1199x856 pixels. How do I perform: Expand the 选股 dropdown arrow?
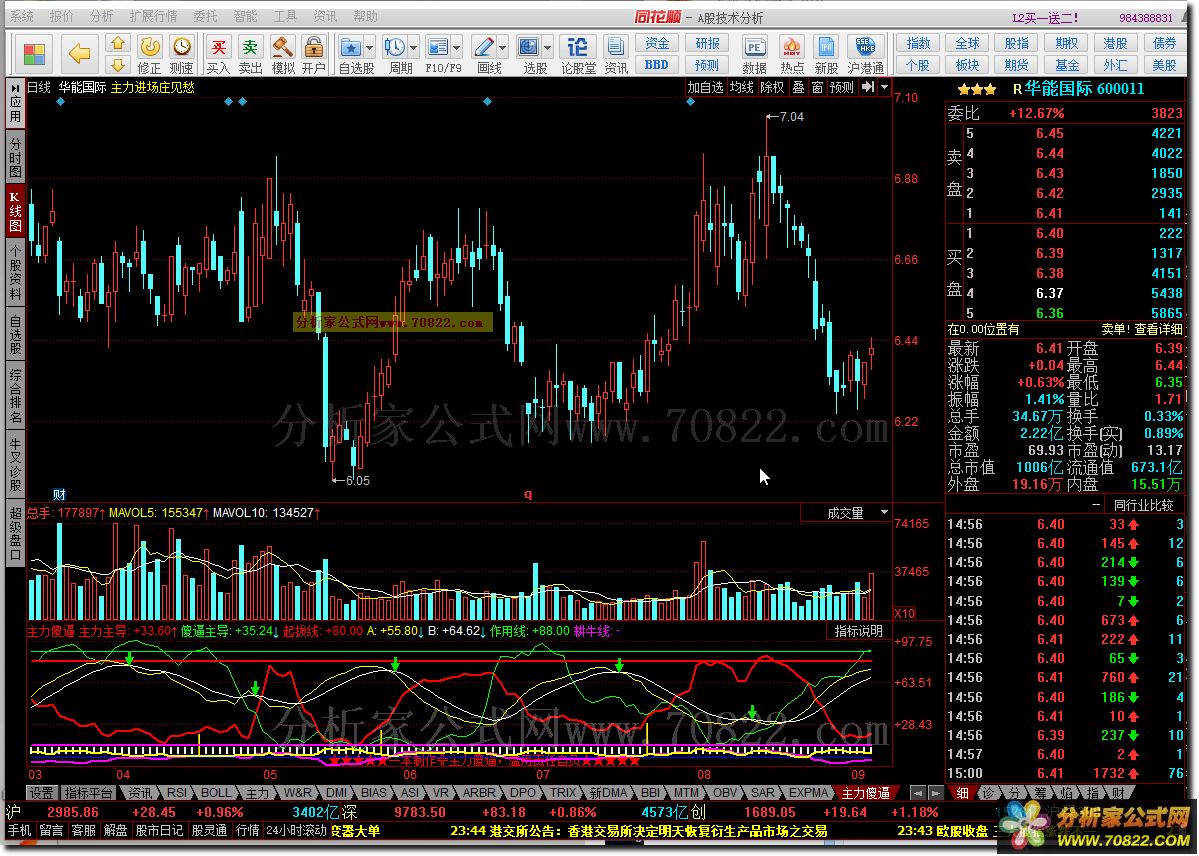[x=548, y=47]
